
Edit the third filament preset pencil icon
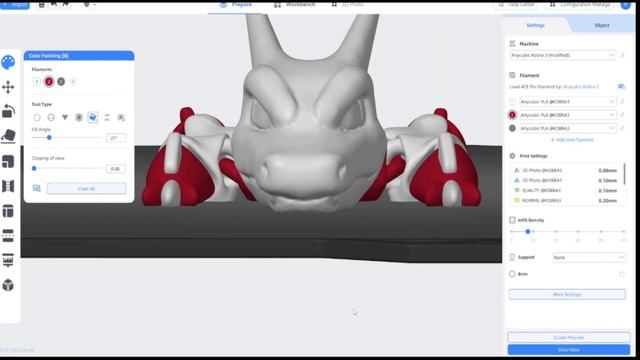pos(622,128)
